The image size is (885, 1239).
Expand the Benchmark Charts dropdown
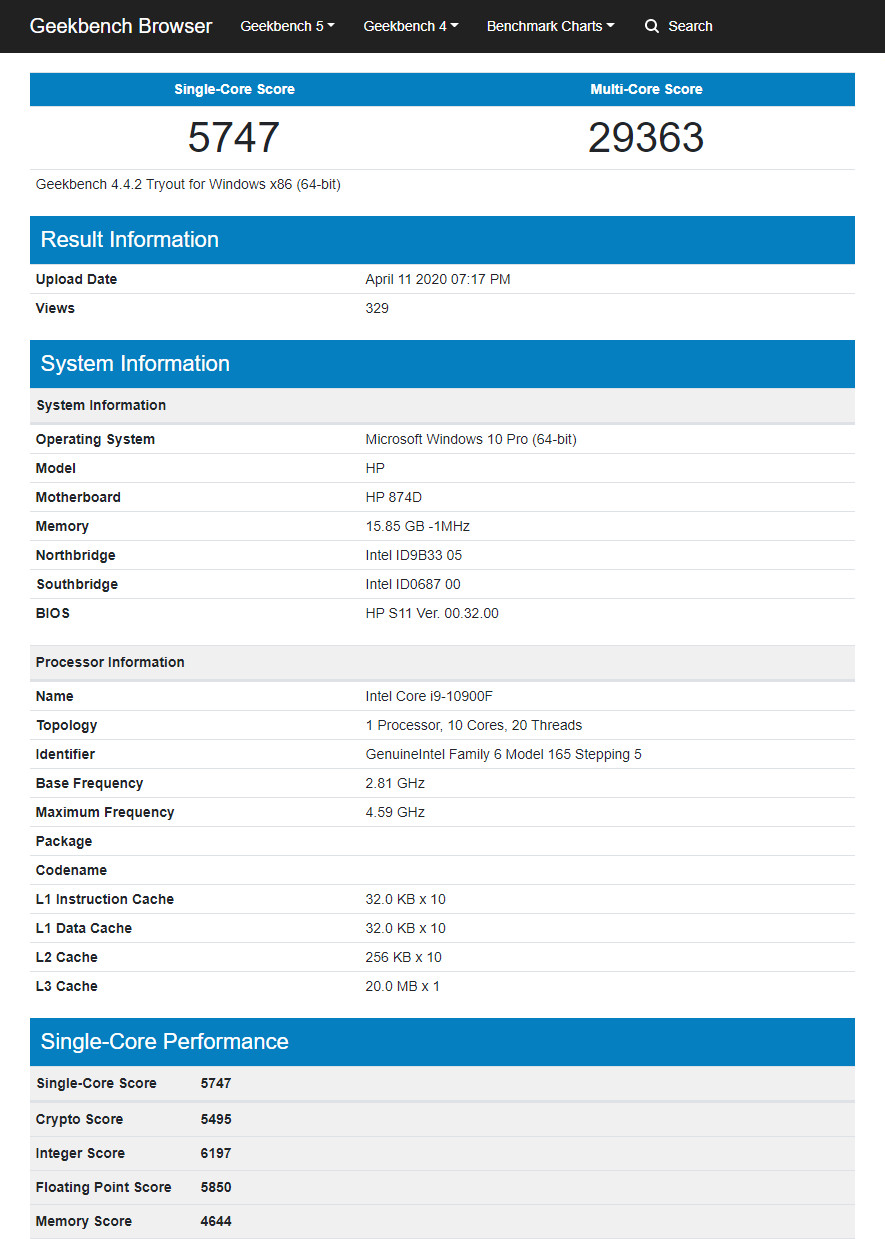click(551, 26)
